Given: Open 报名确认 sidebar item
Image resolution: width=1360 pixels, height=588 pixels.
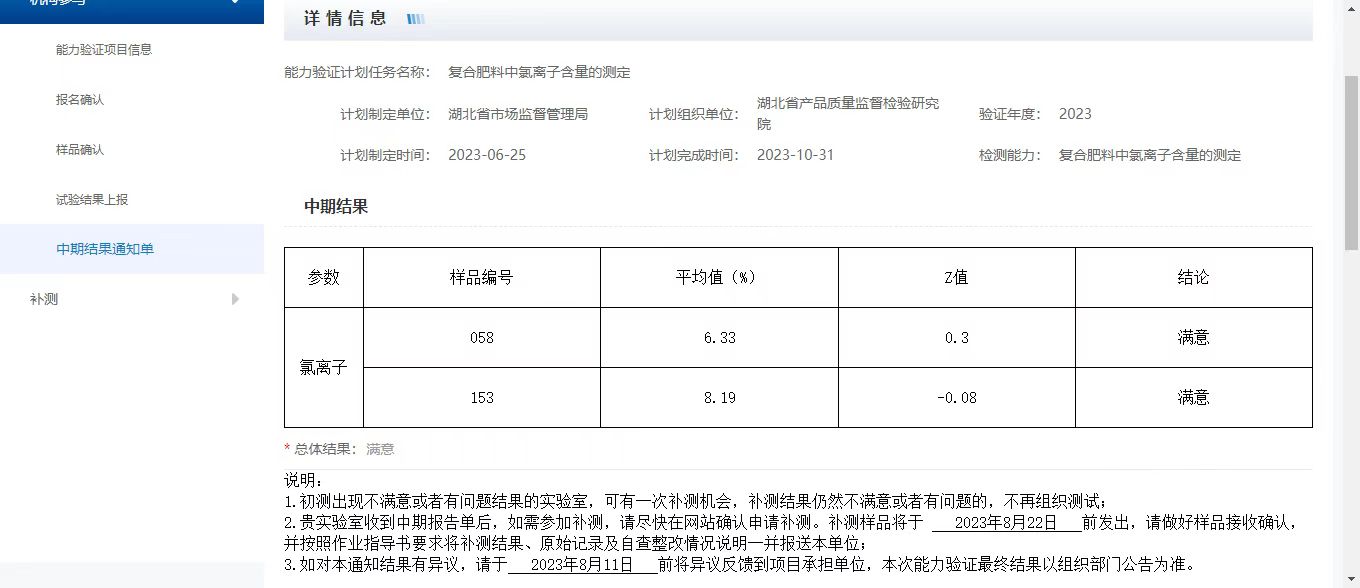Looking at the screenshot, I should [80, 99].
